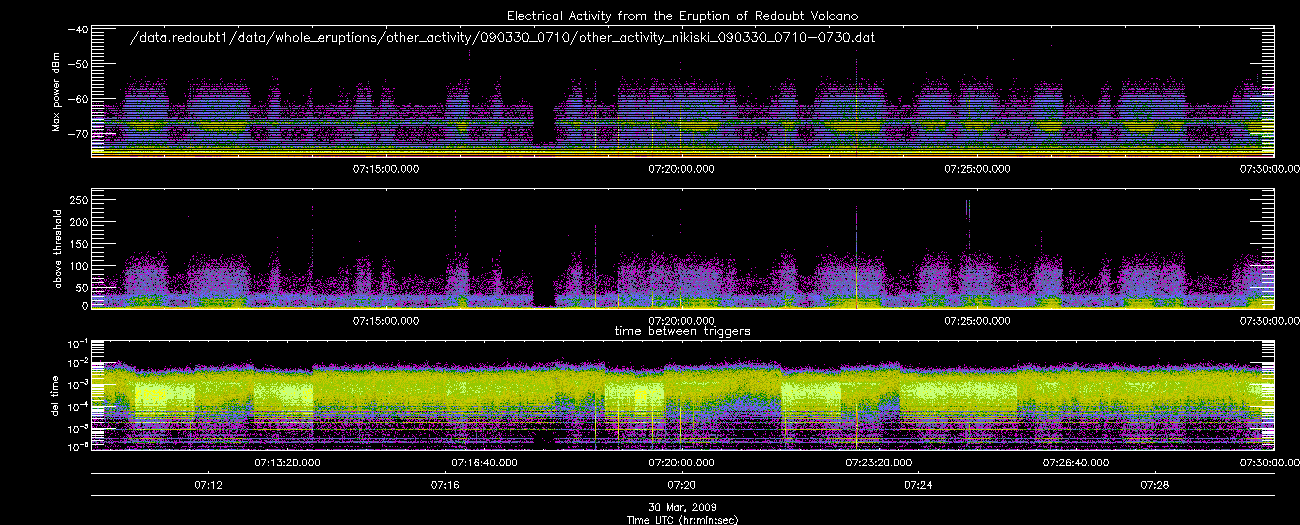Click 07:23:20.000 under the del time plot
This screenshot has height=525, width=1300.
coord(878,463)
